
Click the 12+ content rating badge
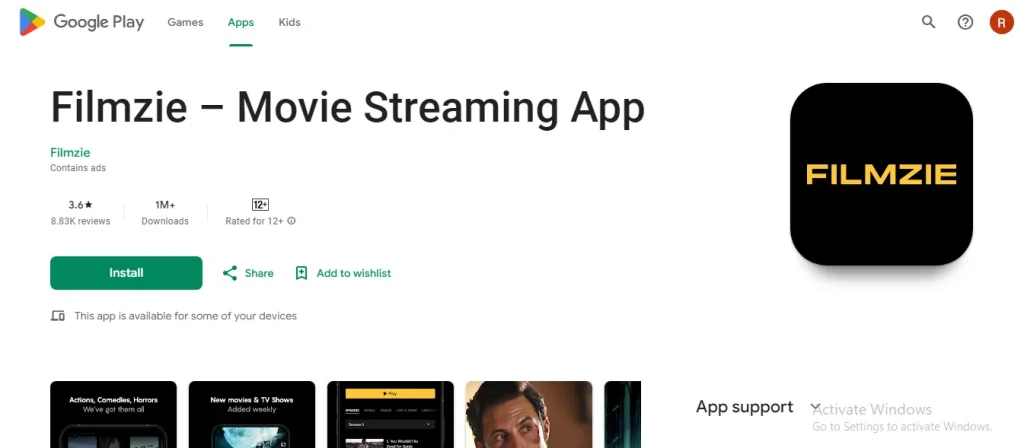click(x=260, y=204)
